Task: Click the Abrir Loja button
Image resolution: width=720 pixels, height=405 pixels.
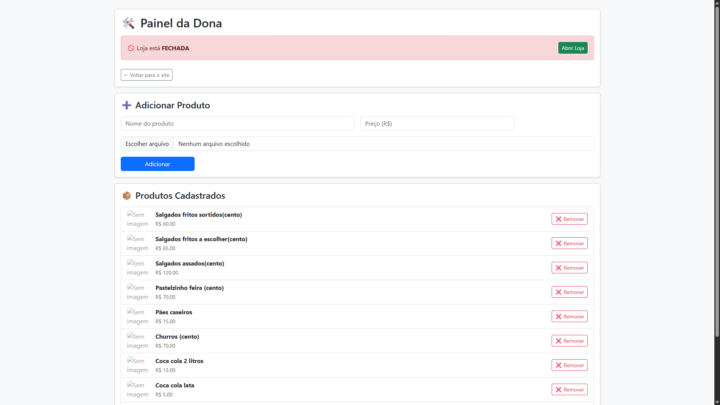Action: (573, 48)
